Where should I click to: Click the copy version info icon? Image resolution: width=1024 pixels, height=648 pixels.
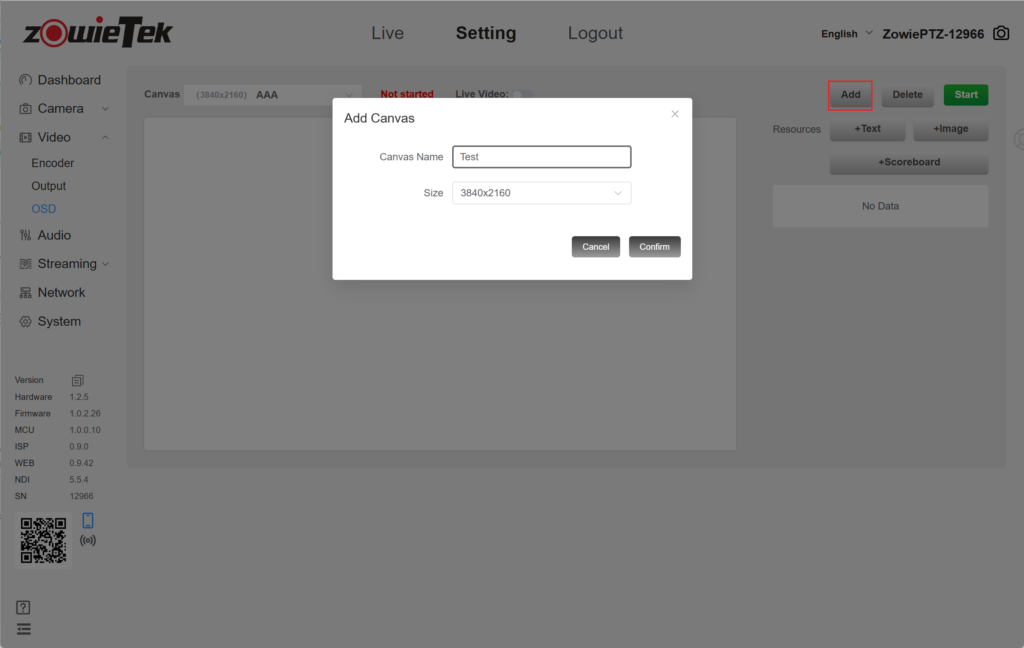(78, 380)
